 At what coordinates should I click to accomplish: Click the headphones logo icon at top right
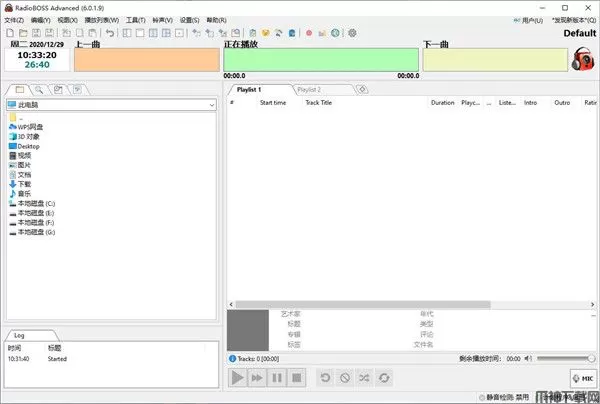click(582, 59)
